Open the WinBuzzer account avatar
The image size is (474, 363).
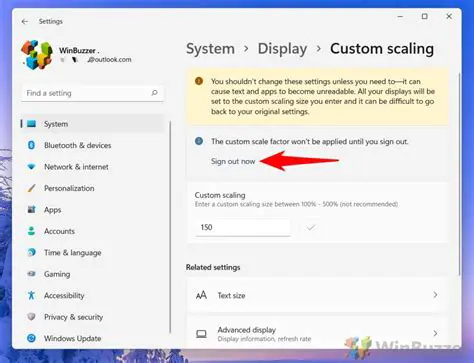pyautogui.click(x=37, y=55)
